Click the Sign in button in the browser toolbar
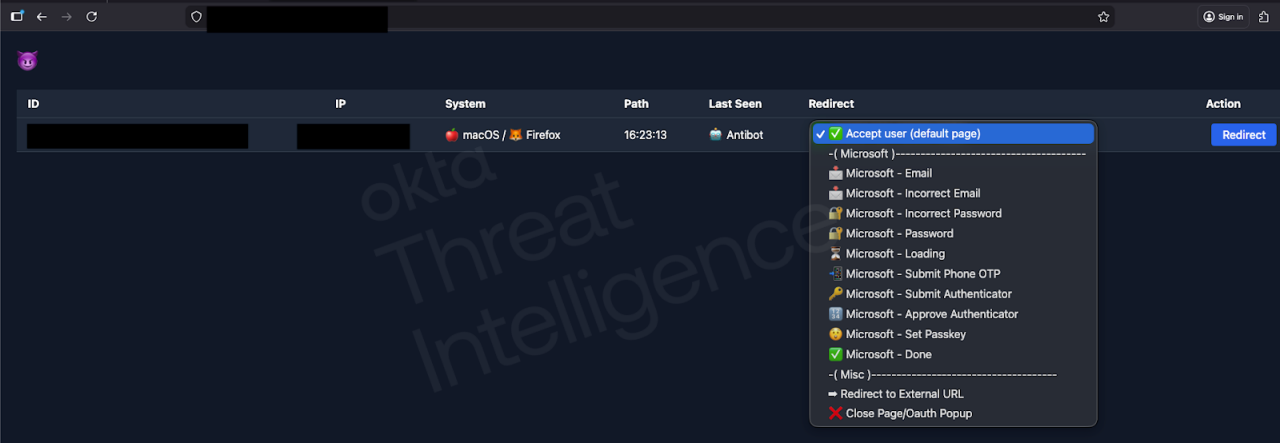Image resolution: width=1280 pixels, height=443 pixels. pos(1223,17)
